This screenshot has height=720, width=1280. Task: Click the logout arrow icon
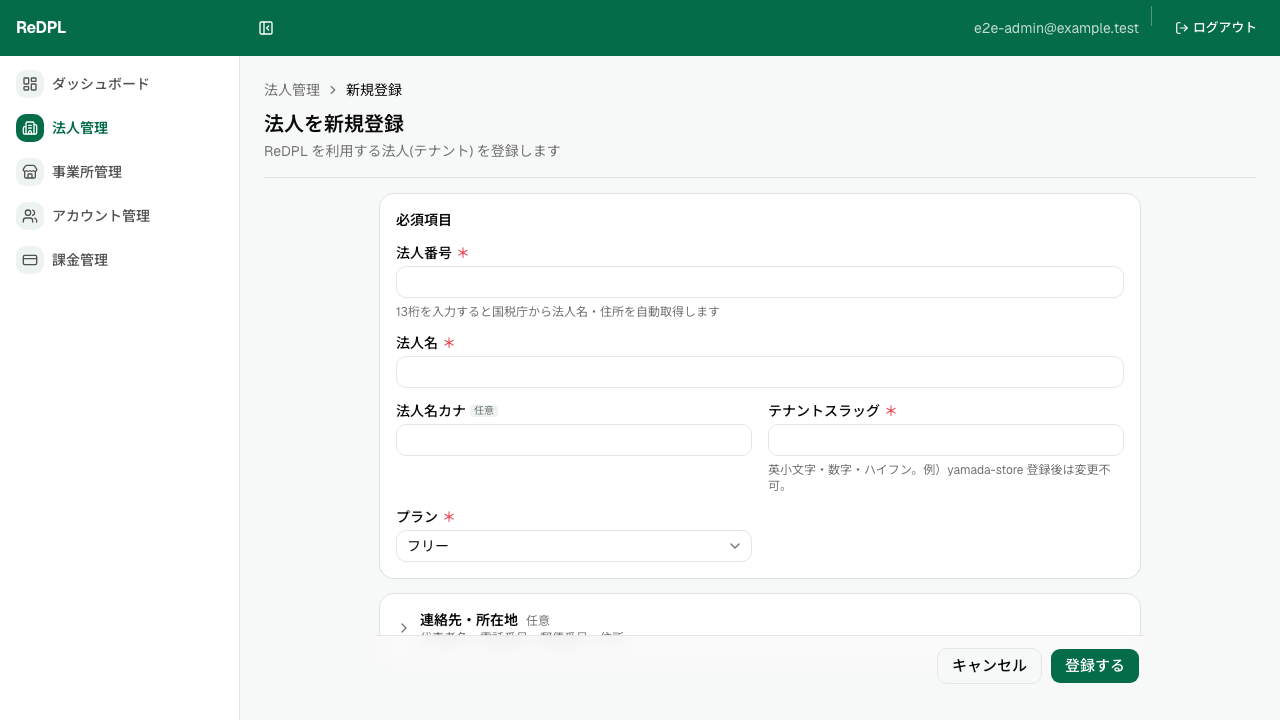tap(1182, 28)
